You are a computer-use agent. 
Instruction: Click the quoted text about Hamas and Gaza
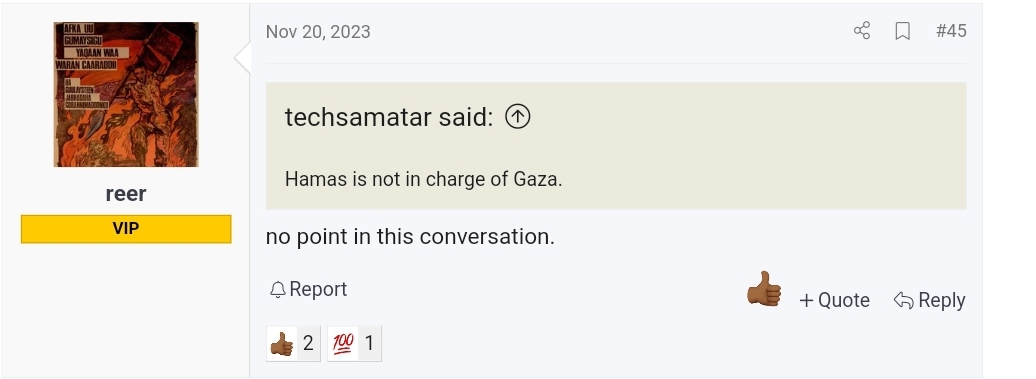[x=423, y=179]
